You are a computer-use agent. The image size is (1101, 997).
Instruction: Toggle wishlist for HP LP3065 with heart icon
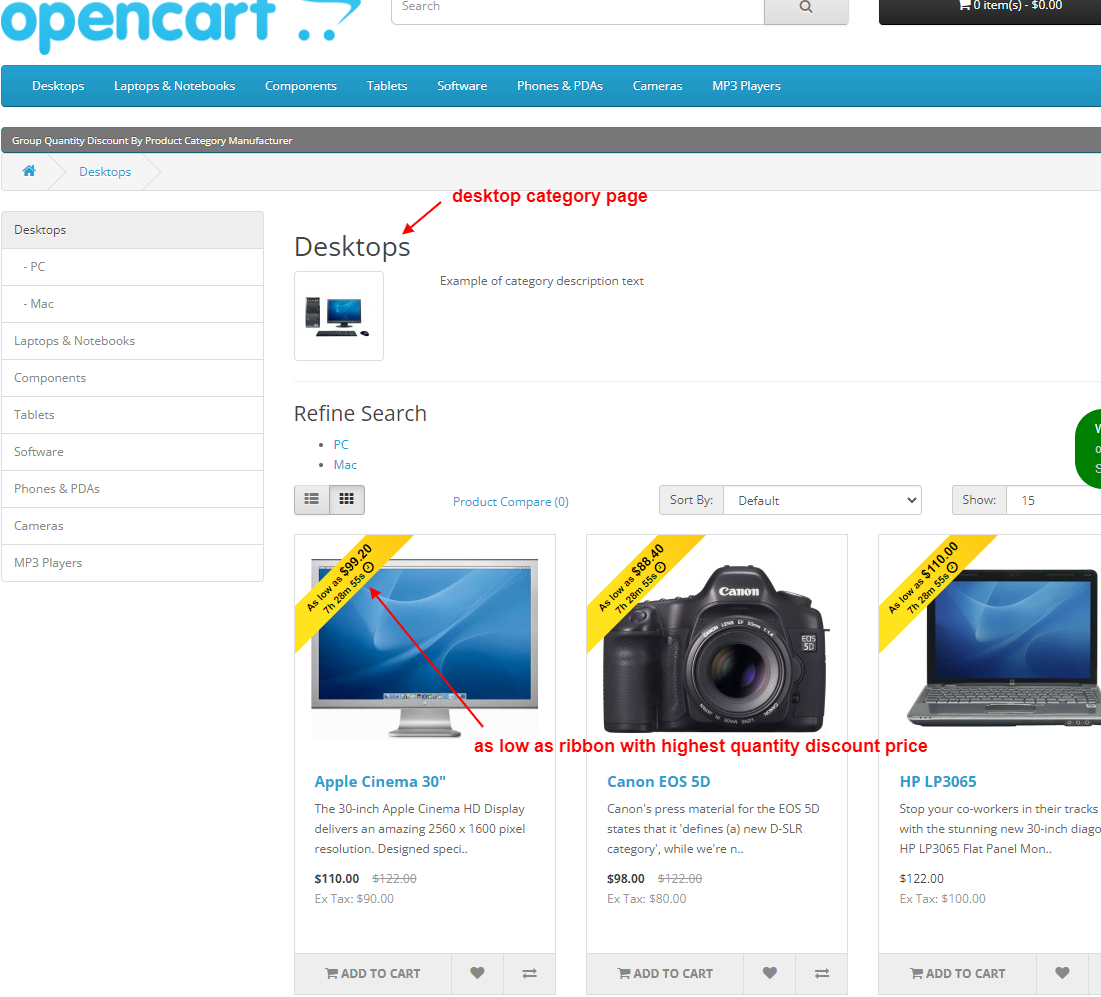(1062, 973)
